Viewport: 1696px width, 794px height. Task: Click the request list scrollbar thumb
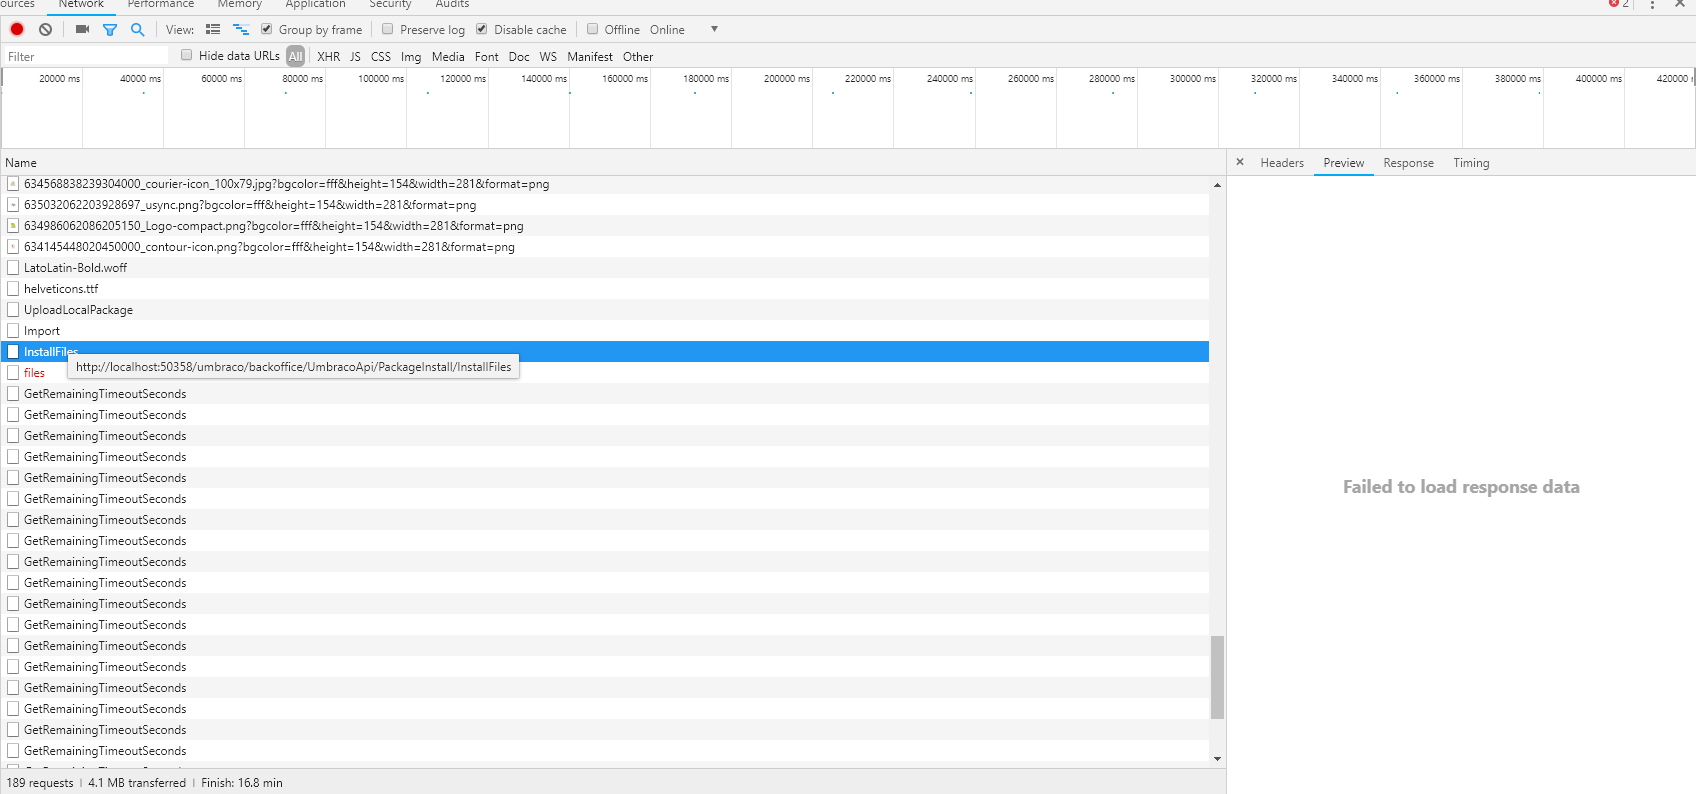[x=1217, y=677]
